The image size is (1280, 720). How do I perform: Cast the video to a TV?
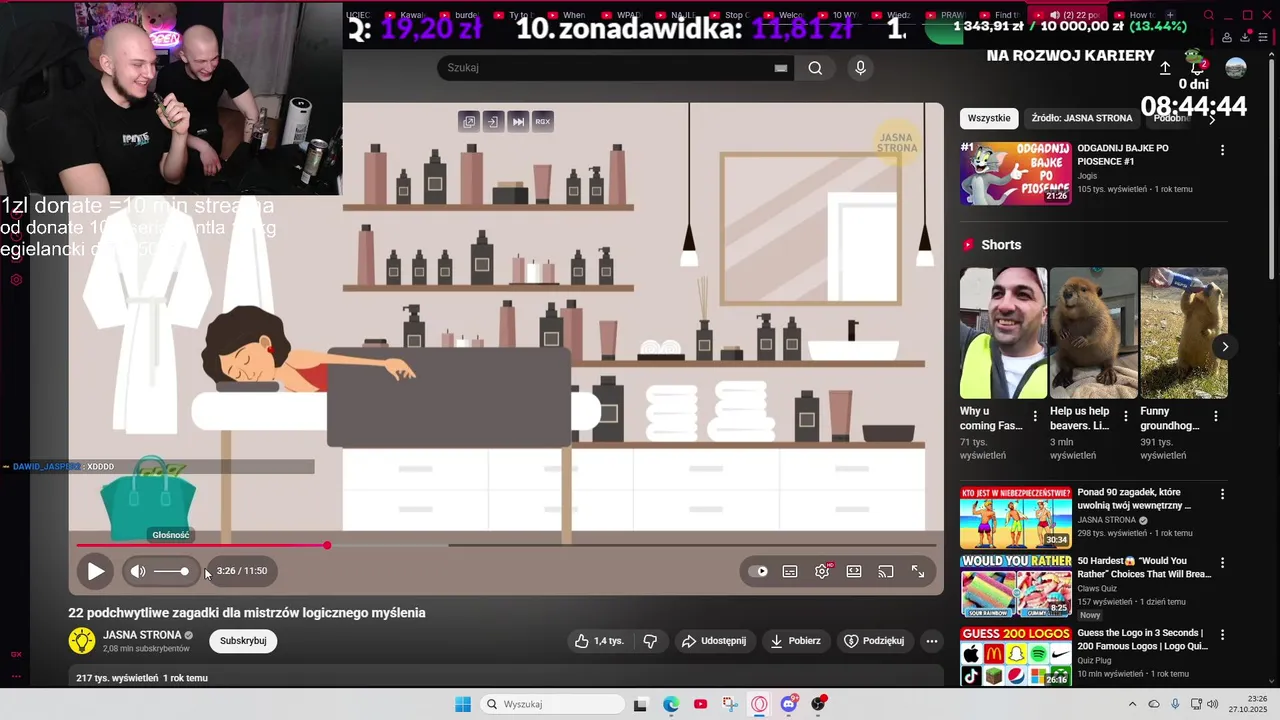886,572
